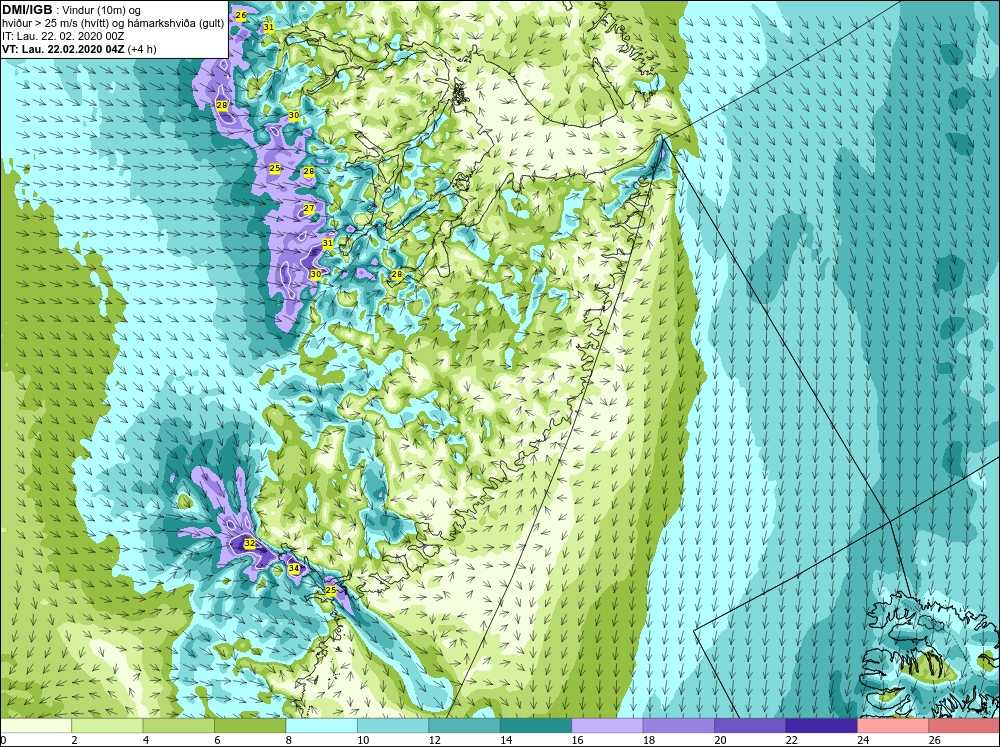Click gust label 31 beside label 26

268,27
